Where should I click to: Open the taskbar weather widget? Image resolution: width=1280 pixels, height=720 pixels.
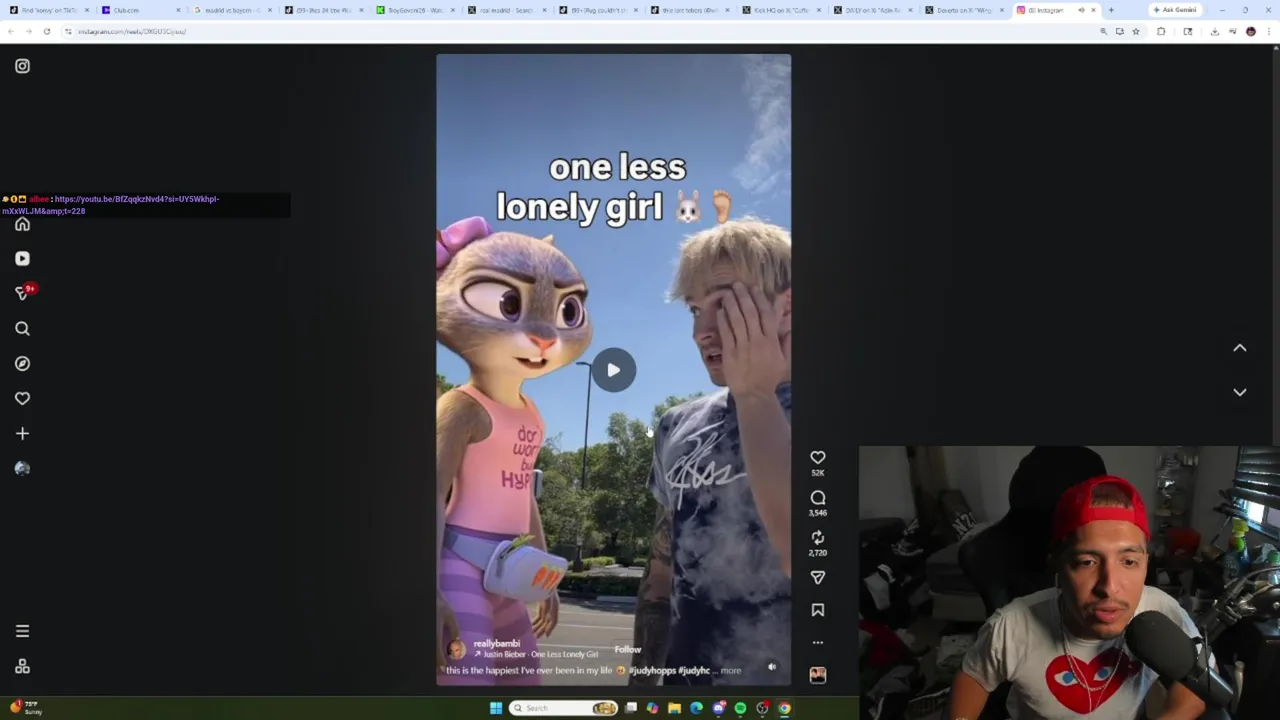click(26, 708)
